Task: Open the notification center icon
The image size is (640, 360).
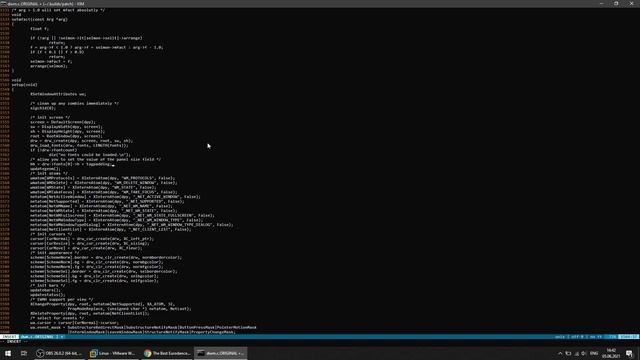Action: tap(629, 353)
